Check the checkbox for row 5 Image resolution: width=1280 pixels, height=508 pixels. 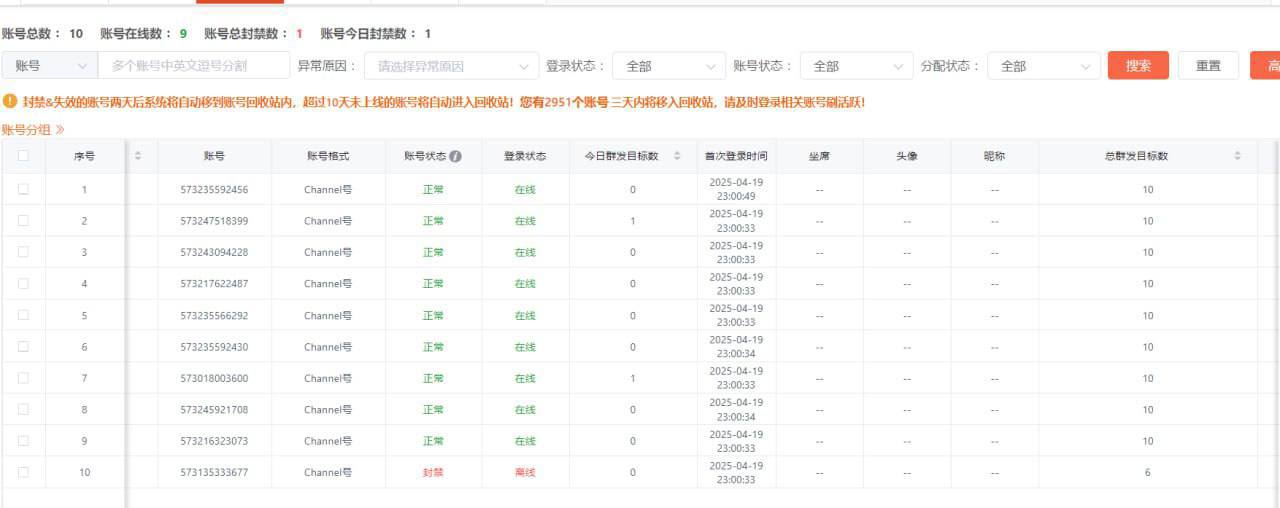tap(23, 315)
